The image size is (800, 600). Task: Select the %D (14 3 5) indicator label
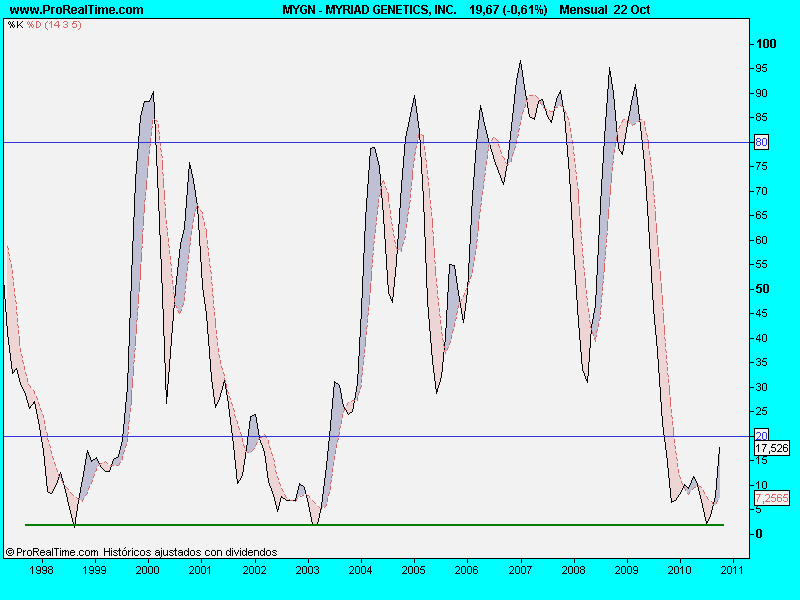coord(54,24)
